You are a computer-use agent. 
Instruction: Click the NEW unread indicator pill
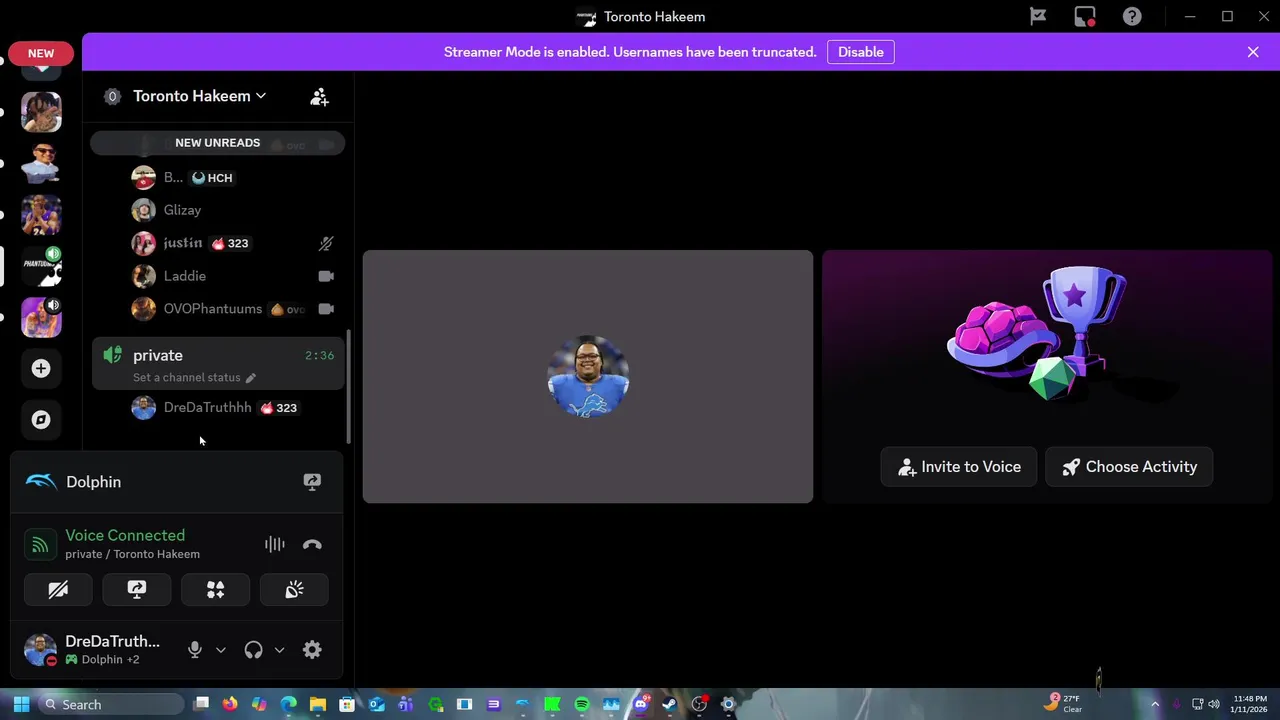click(41, 53)
